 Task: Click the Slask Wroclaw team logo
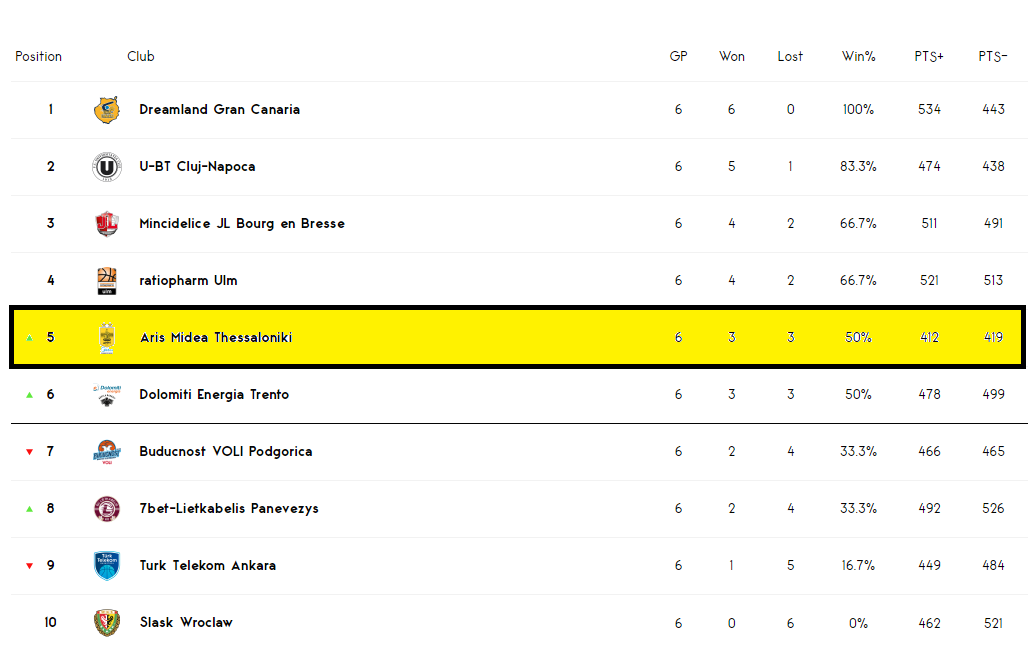point(107,623)
